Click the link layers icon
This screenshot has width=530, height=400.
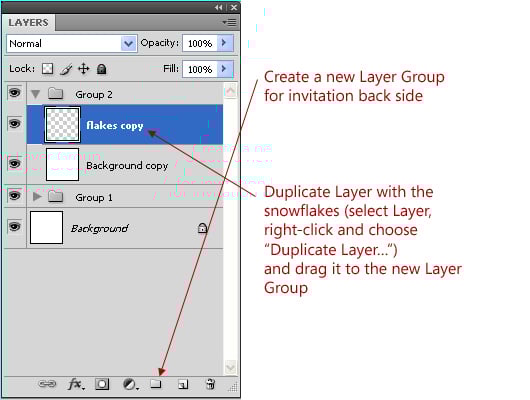point(47,384)
